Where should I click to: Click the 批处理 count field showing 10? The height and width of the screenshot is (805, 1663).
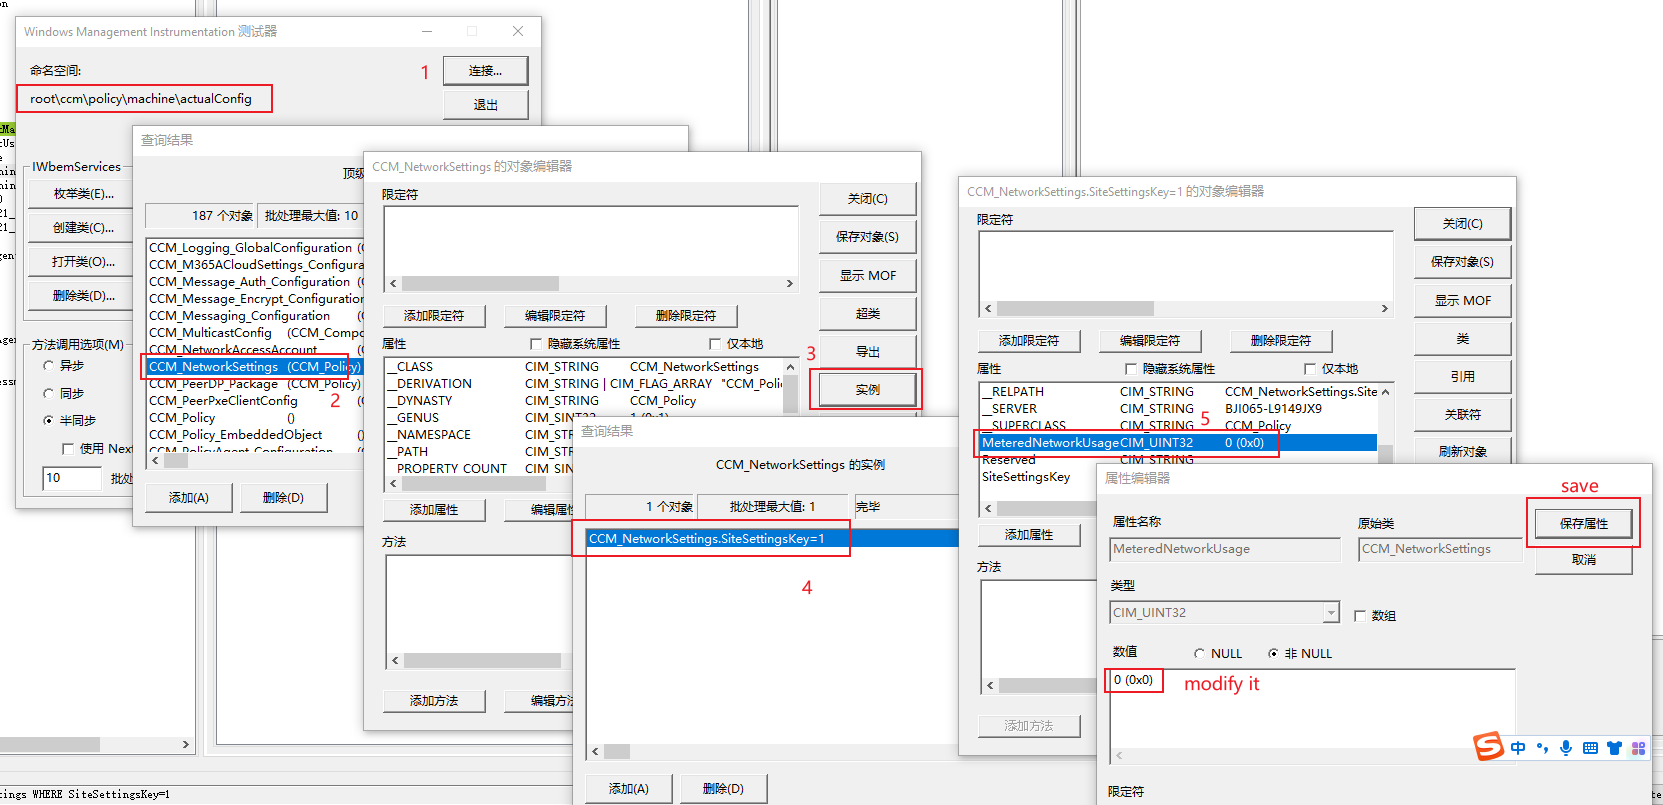tap(72, 478)
